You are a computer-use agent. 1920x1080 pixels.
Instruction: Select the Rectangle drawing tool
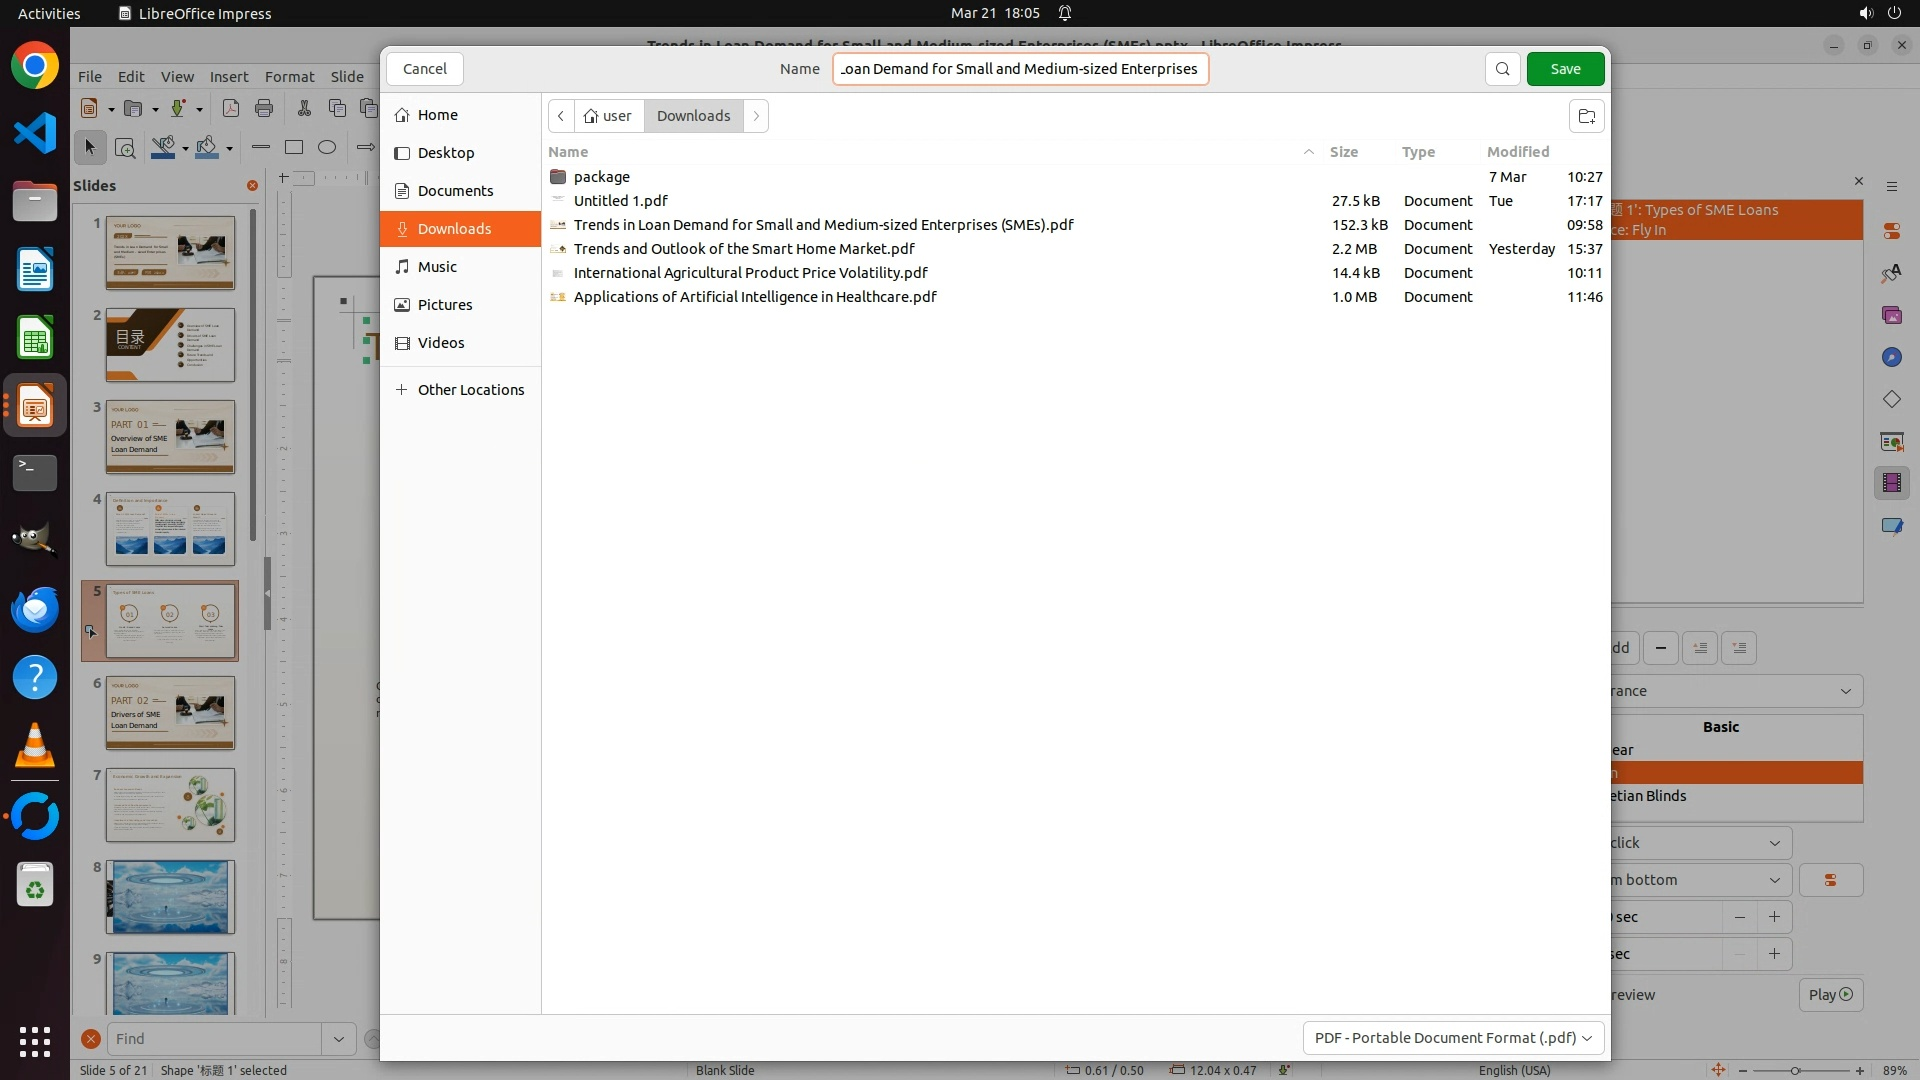(294, 147)
